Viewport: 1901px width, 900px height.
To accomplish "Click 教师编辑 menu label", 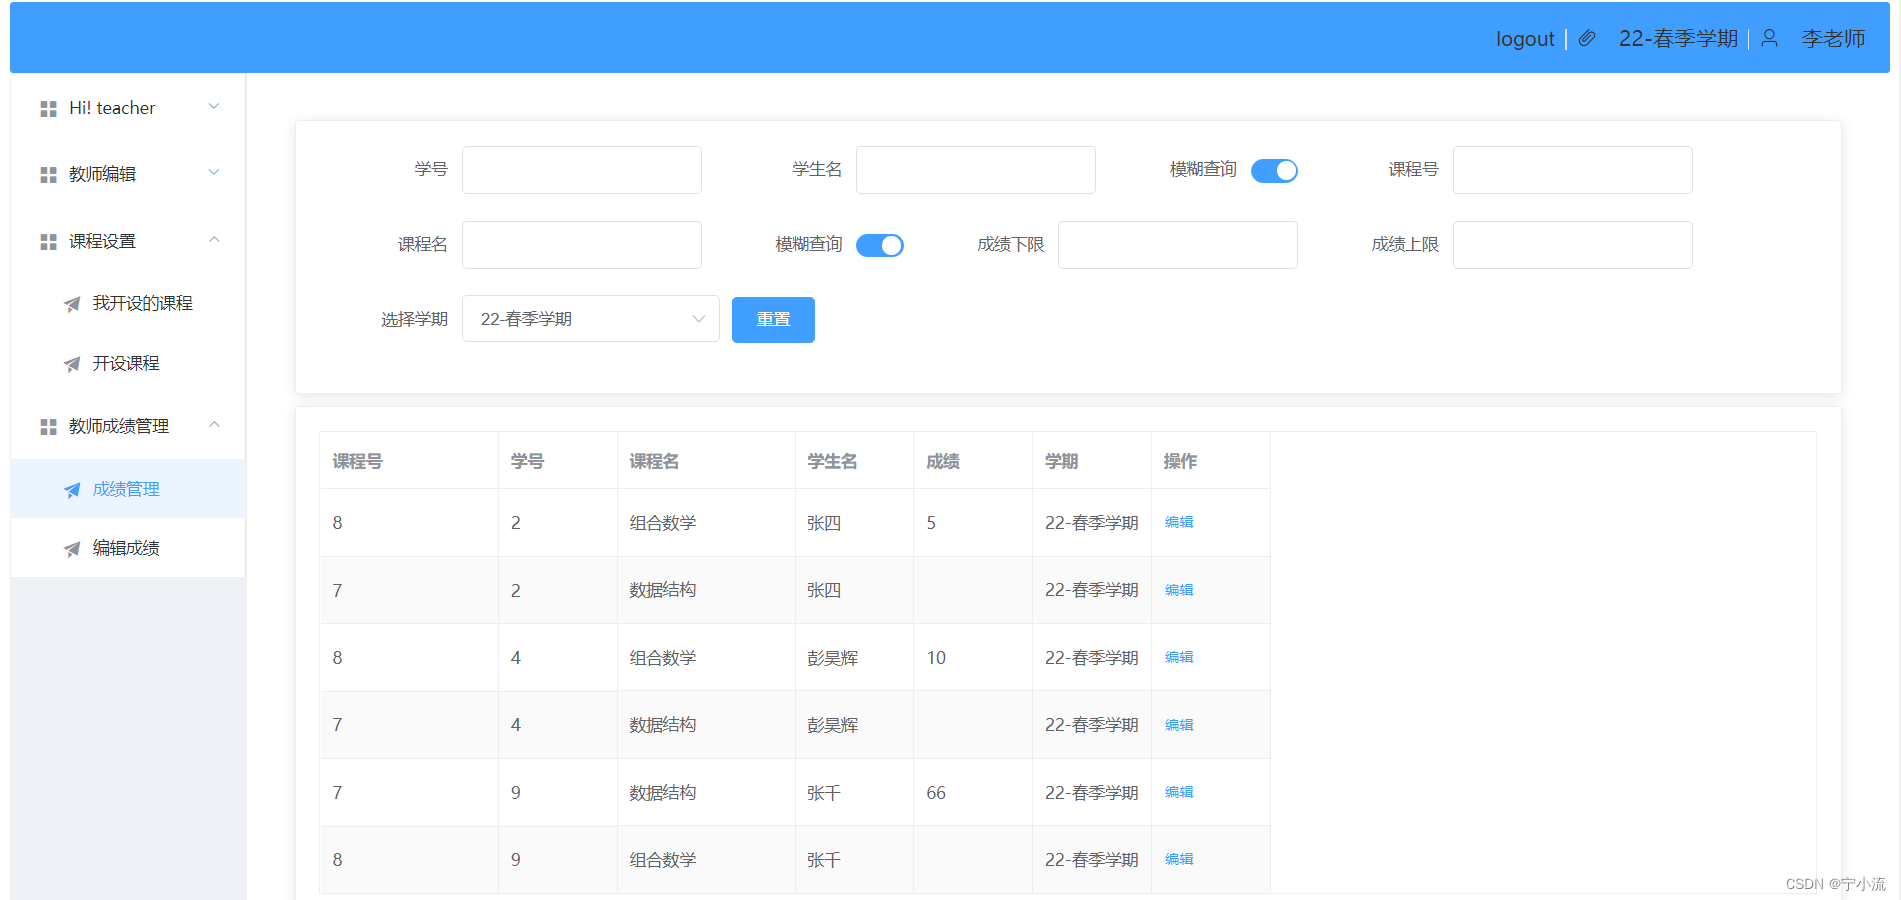I will (x=102, y=174).
